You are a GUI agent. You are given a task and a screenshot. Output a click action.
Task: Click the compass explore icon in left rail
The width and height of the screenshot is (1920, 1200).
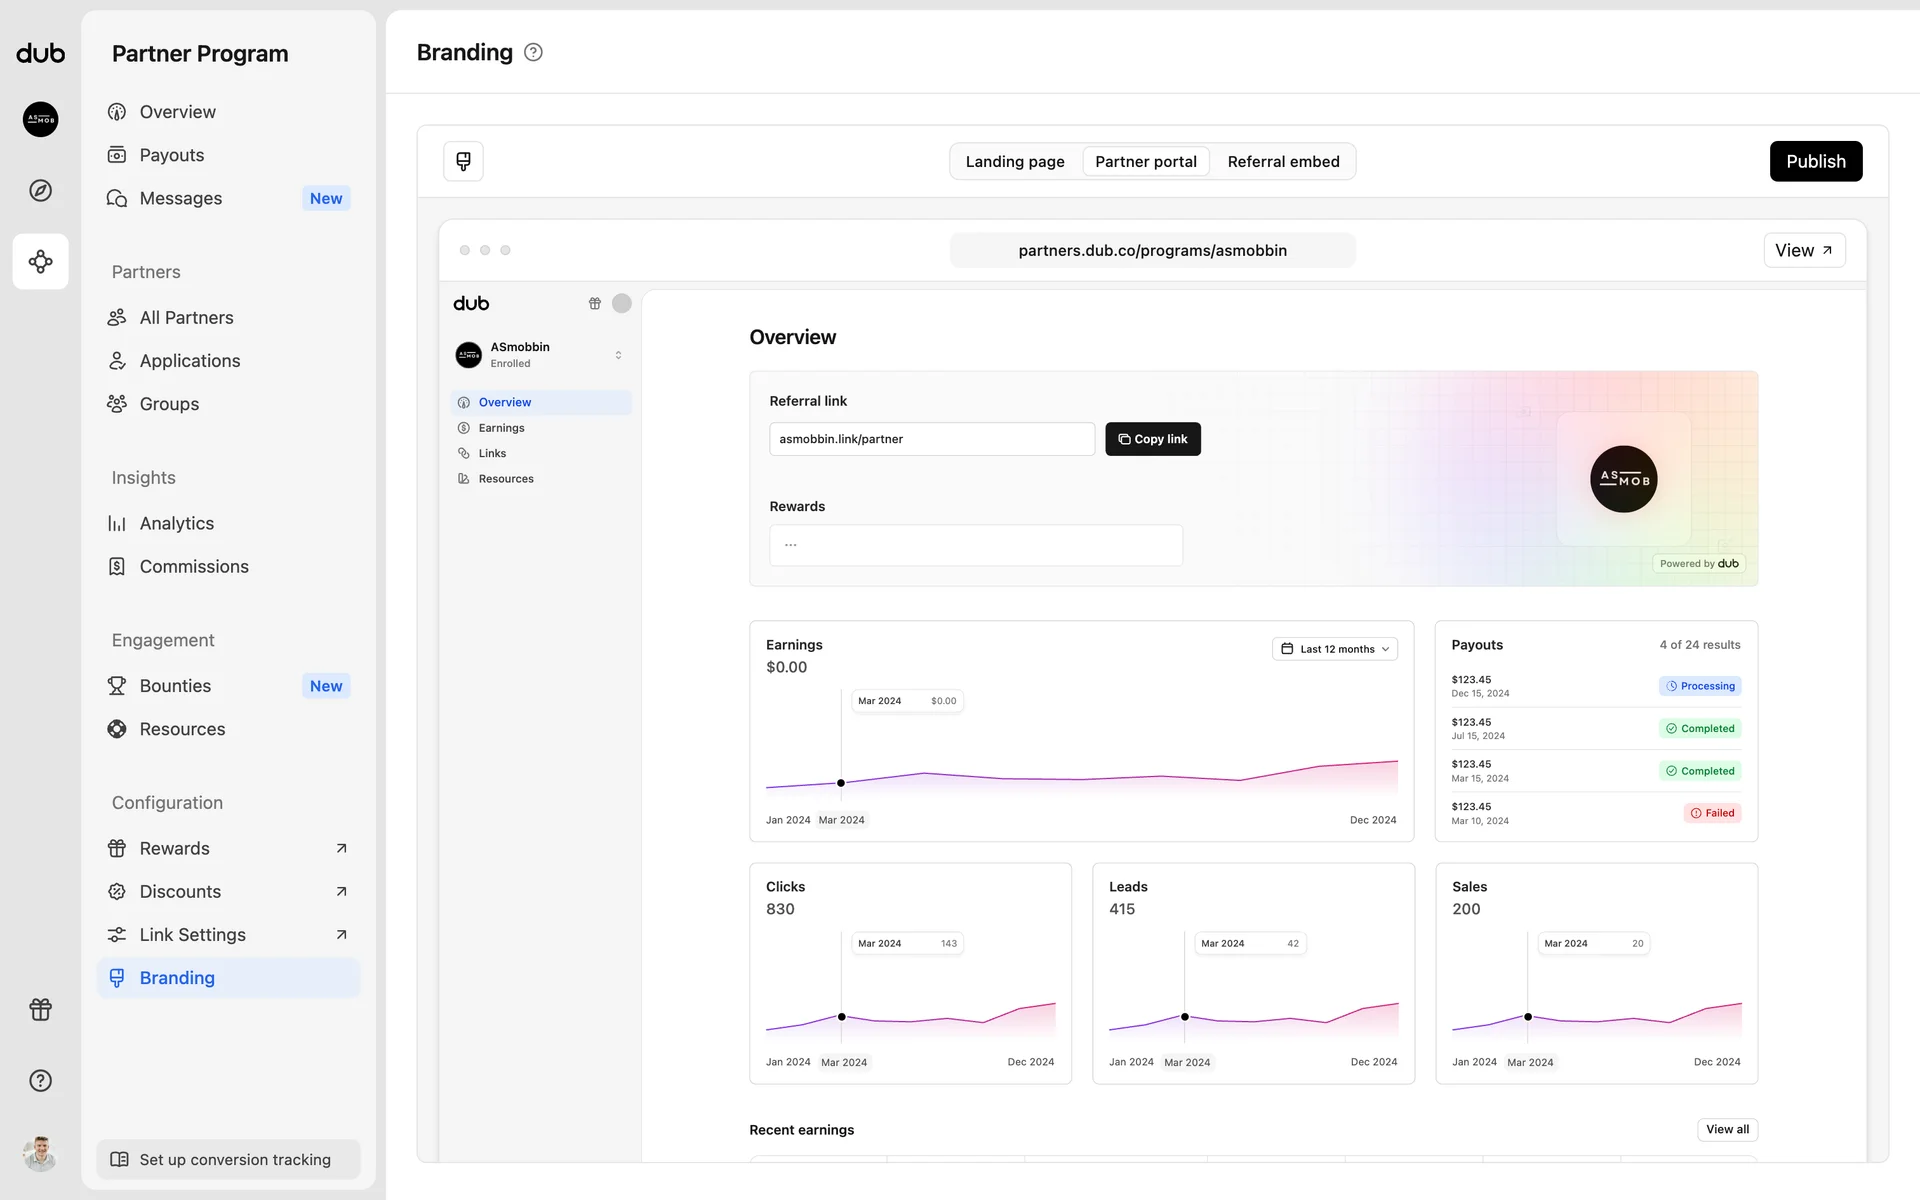coord(40,190)
